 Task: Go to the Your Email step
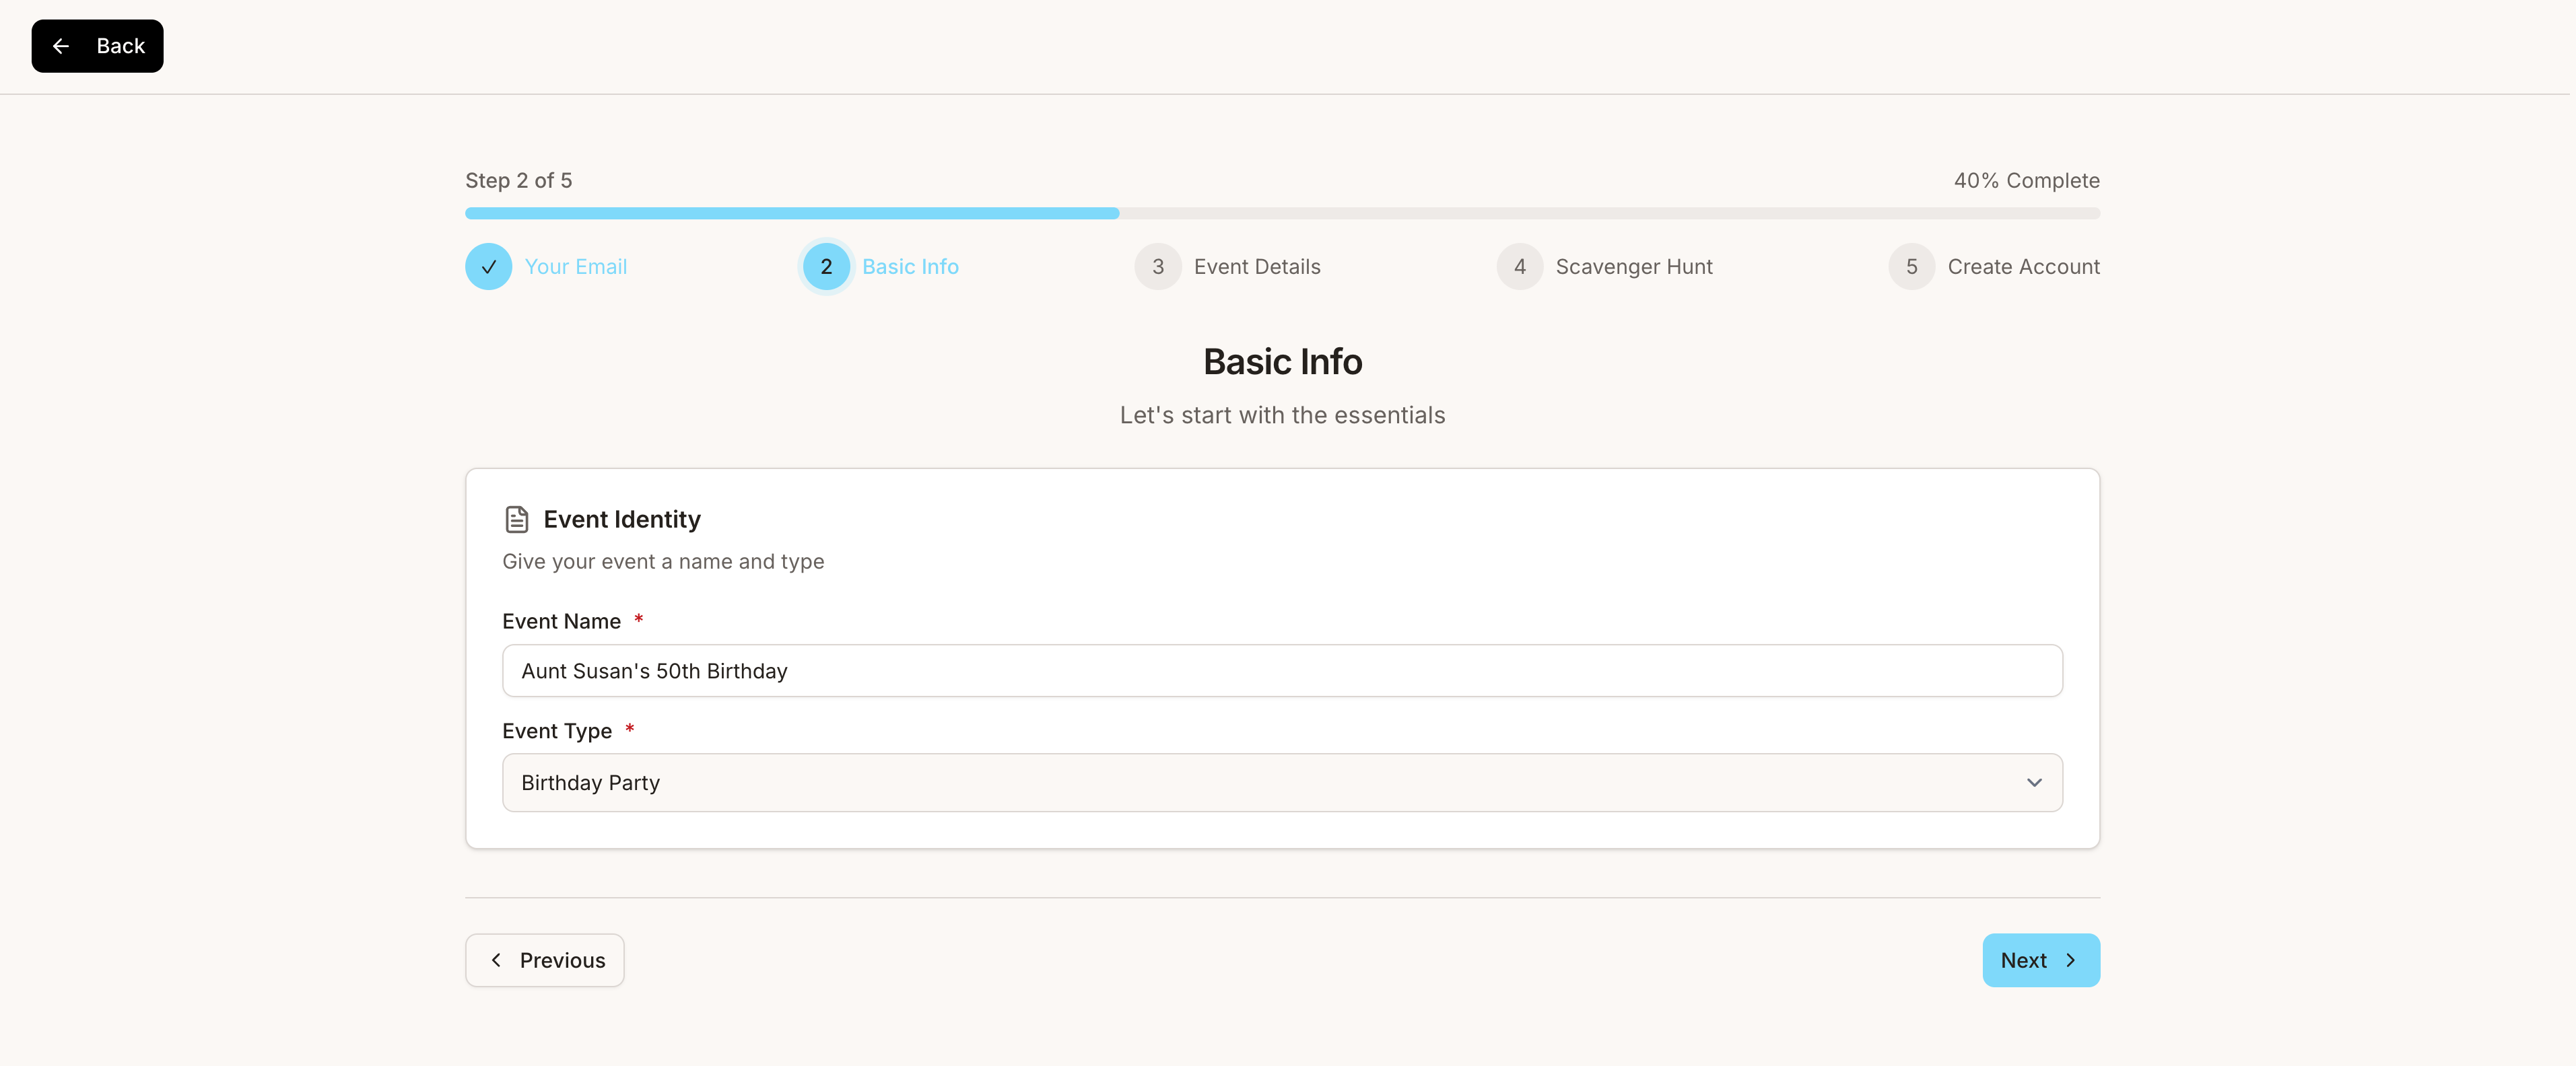point(575,267)
